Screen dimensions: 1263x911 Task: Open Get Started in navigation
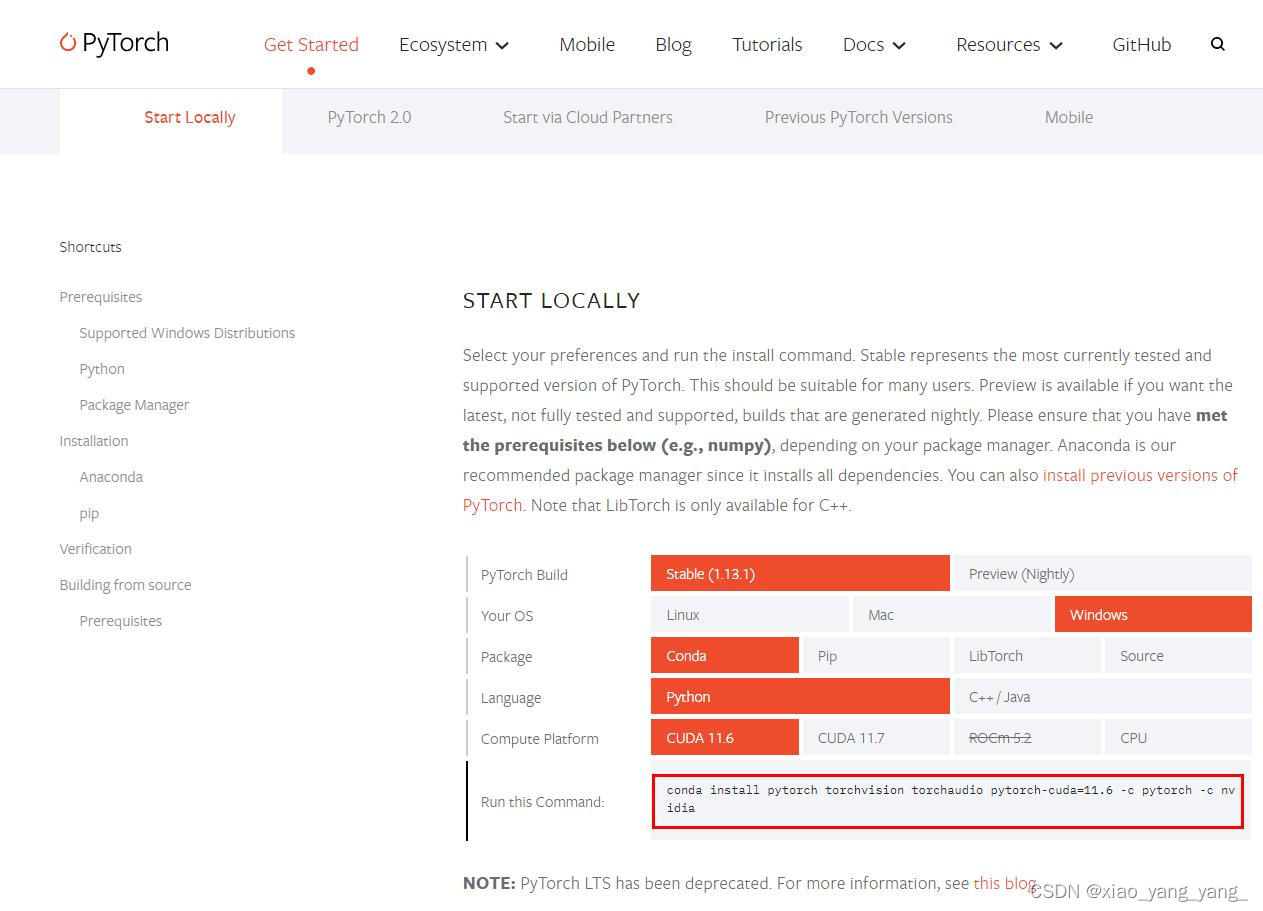tap(311, 44)
